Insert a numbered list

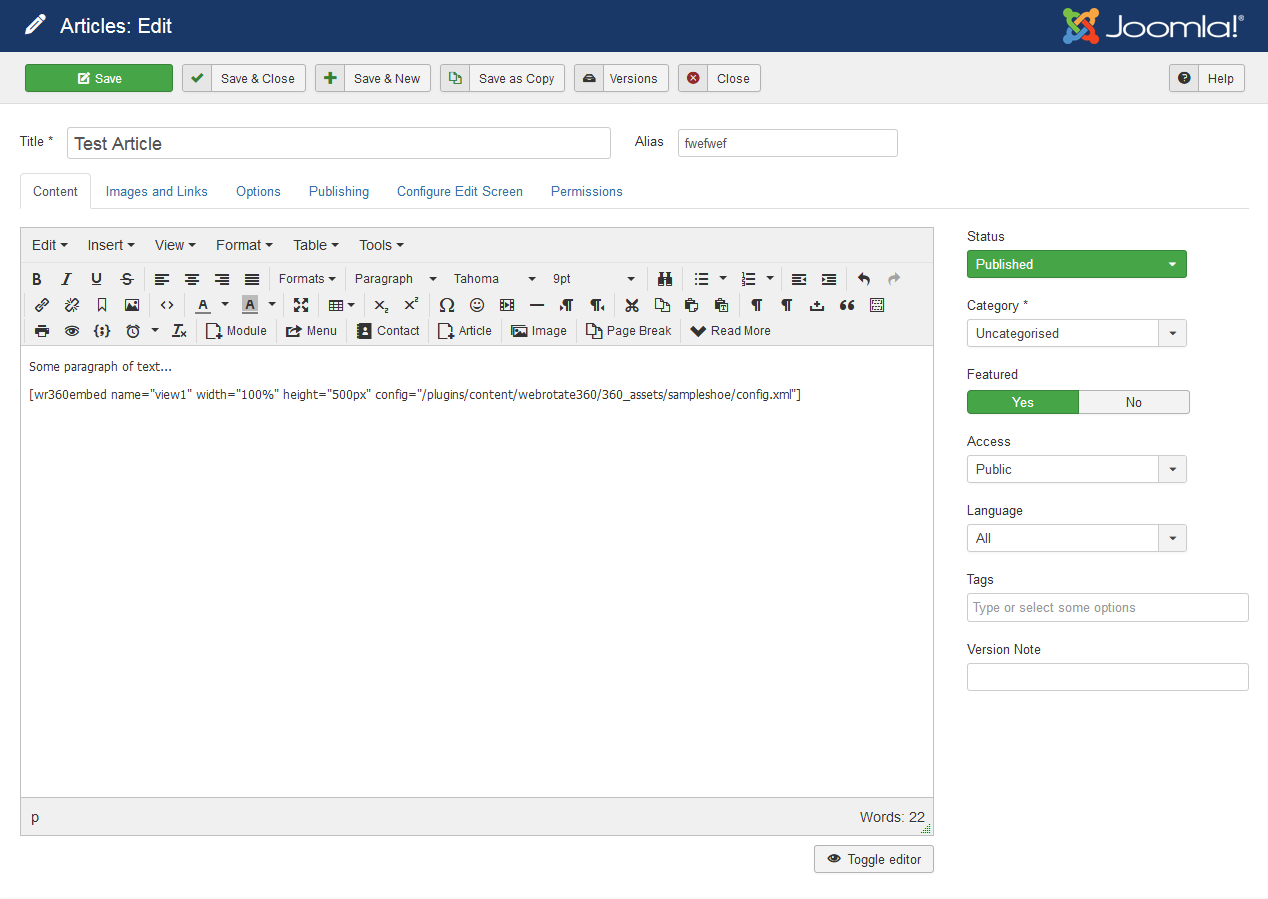[749, 279]
